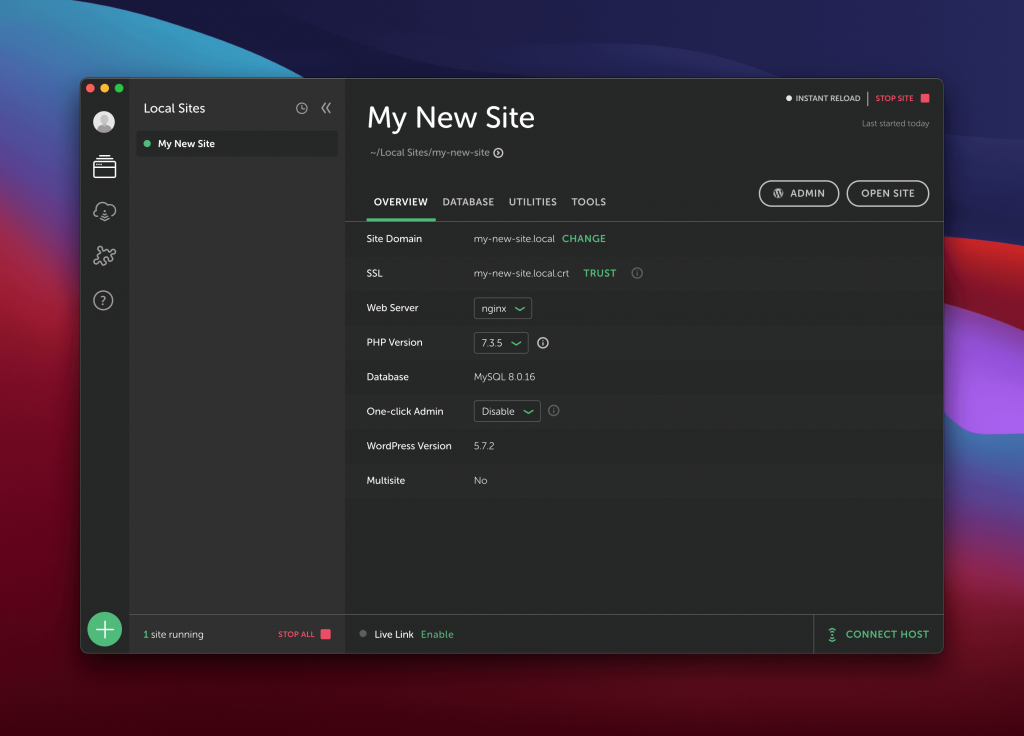
Task: Click the Stop All label
Action: 296,635
